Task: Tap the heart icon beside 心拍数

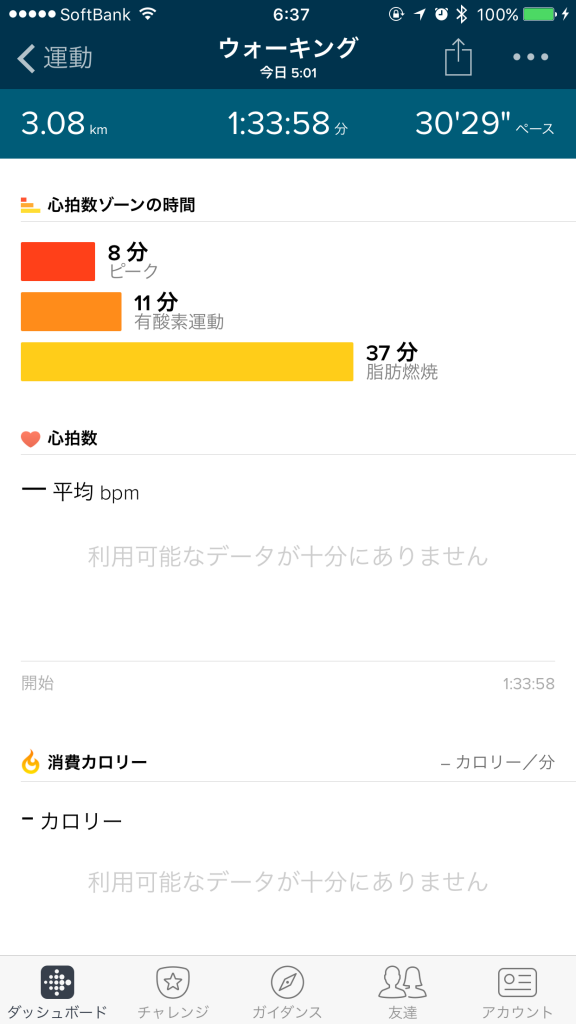Action: [x=31, y=439]
